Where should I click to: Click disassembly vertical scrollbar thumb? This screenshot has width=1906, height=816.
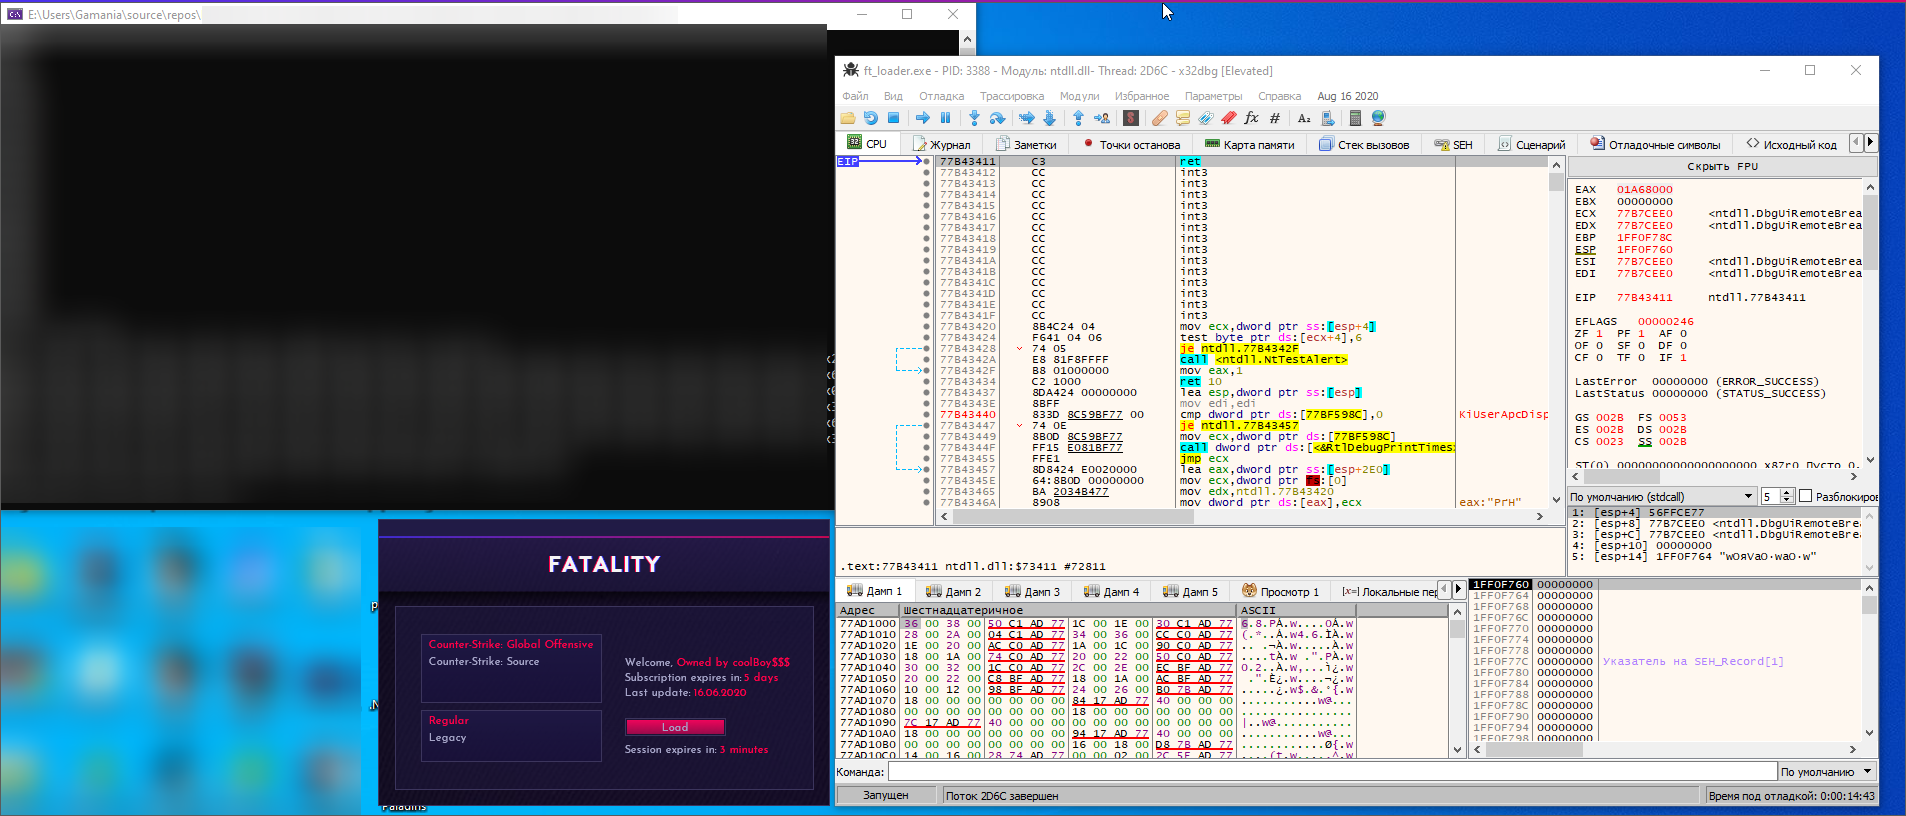point(1556,182)
